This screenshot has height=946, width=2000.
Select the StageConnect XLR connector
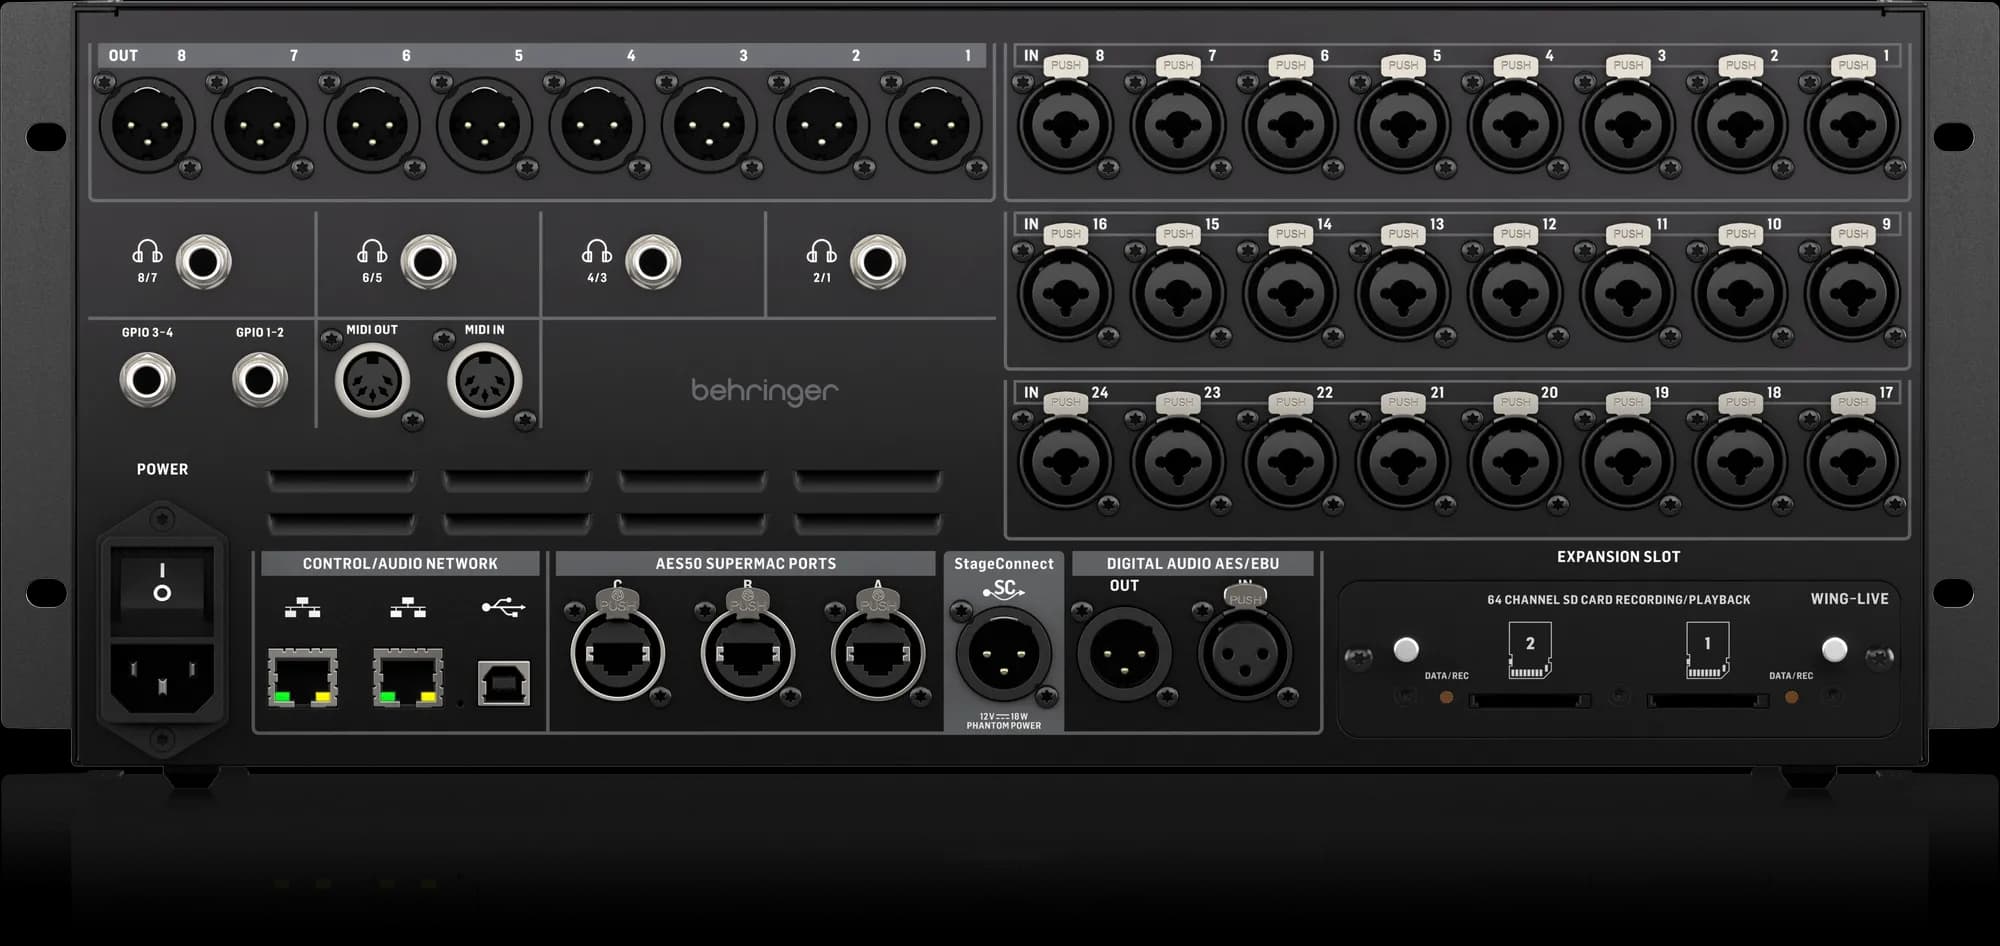click(x=1003, y=655)
